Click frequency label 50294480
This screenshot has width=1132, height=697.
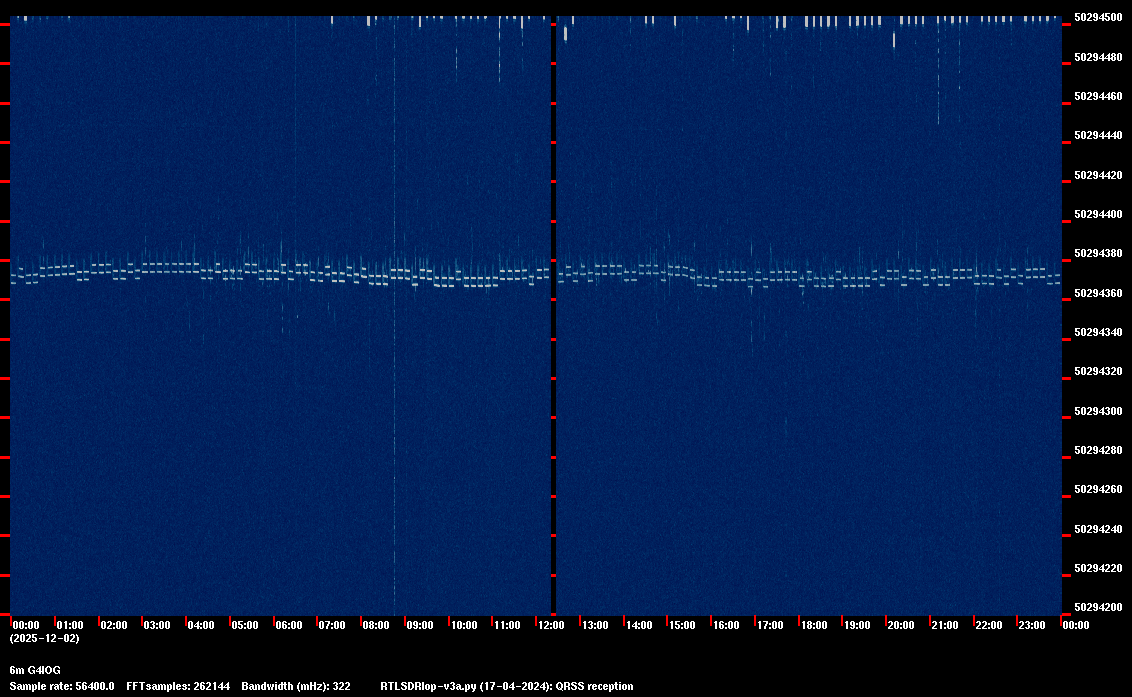1099,57
